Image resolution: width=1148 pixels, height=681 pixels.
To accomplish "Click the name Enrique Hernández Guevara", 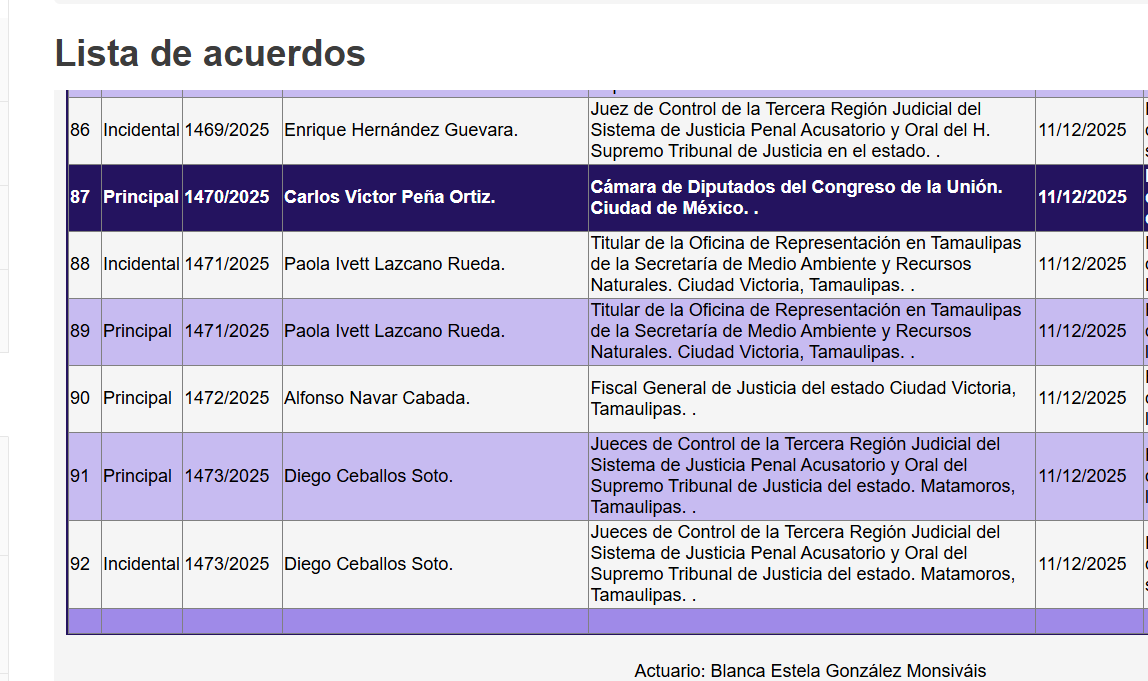I will coord(400,130).
